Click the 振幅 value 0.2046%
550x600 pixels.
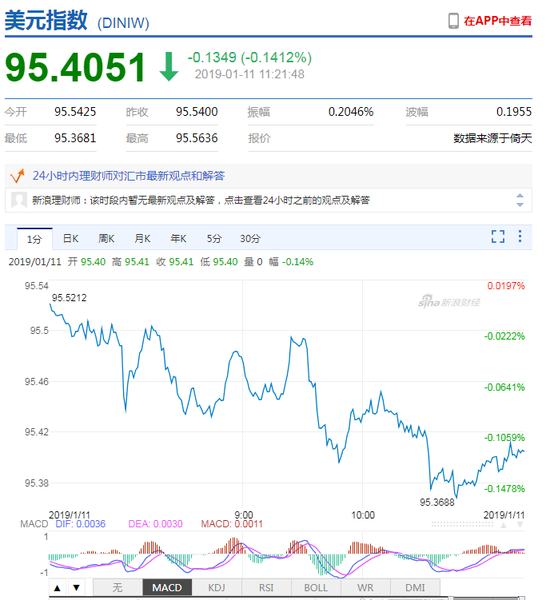[351, 112]
